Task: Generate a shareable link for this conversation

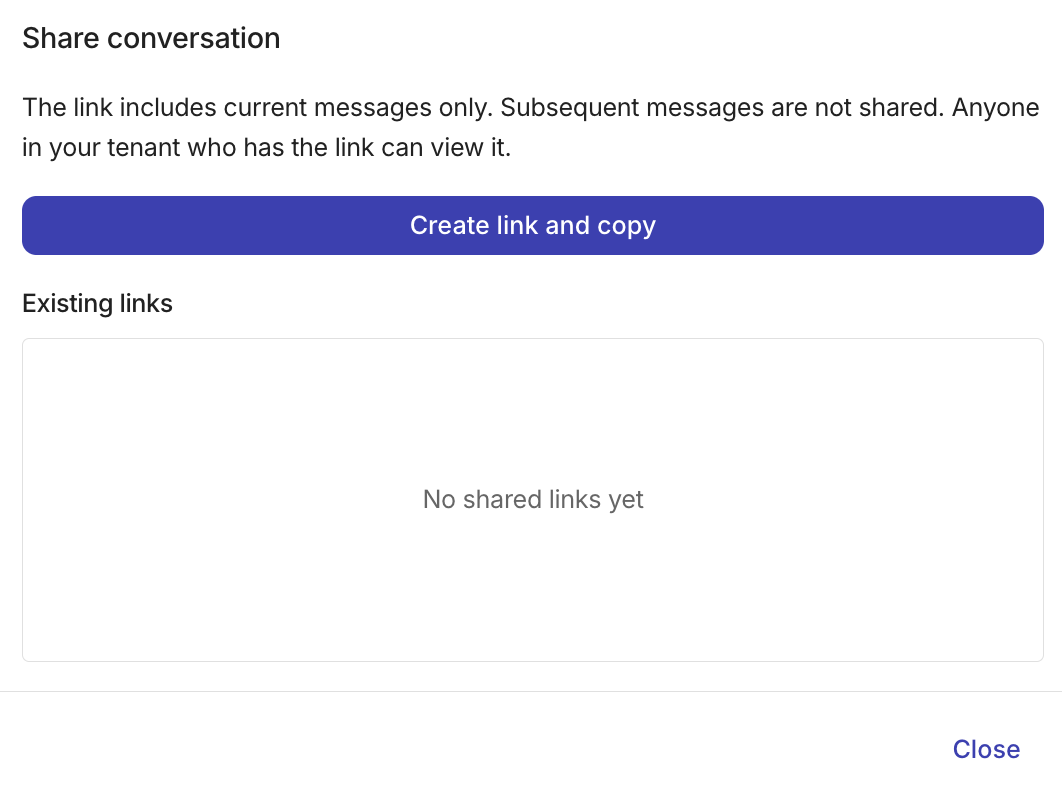Action: (x=531, y=225)
